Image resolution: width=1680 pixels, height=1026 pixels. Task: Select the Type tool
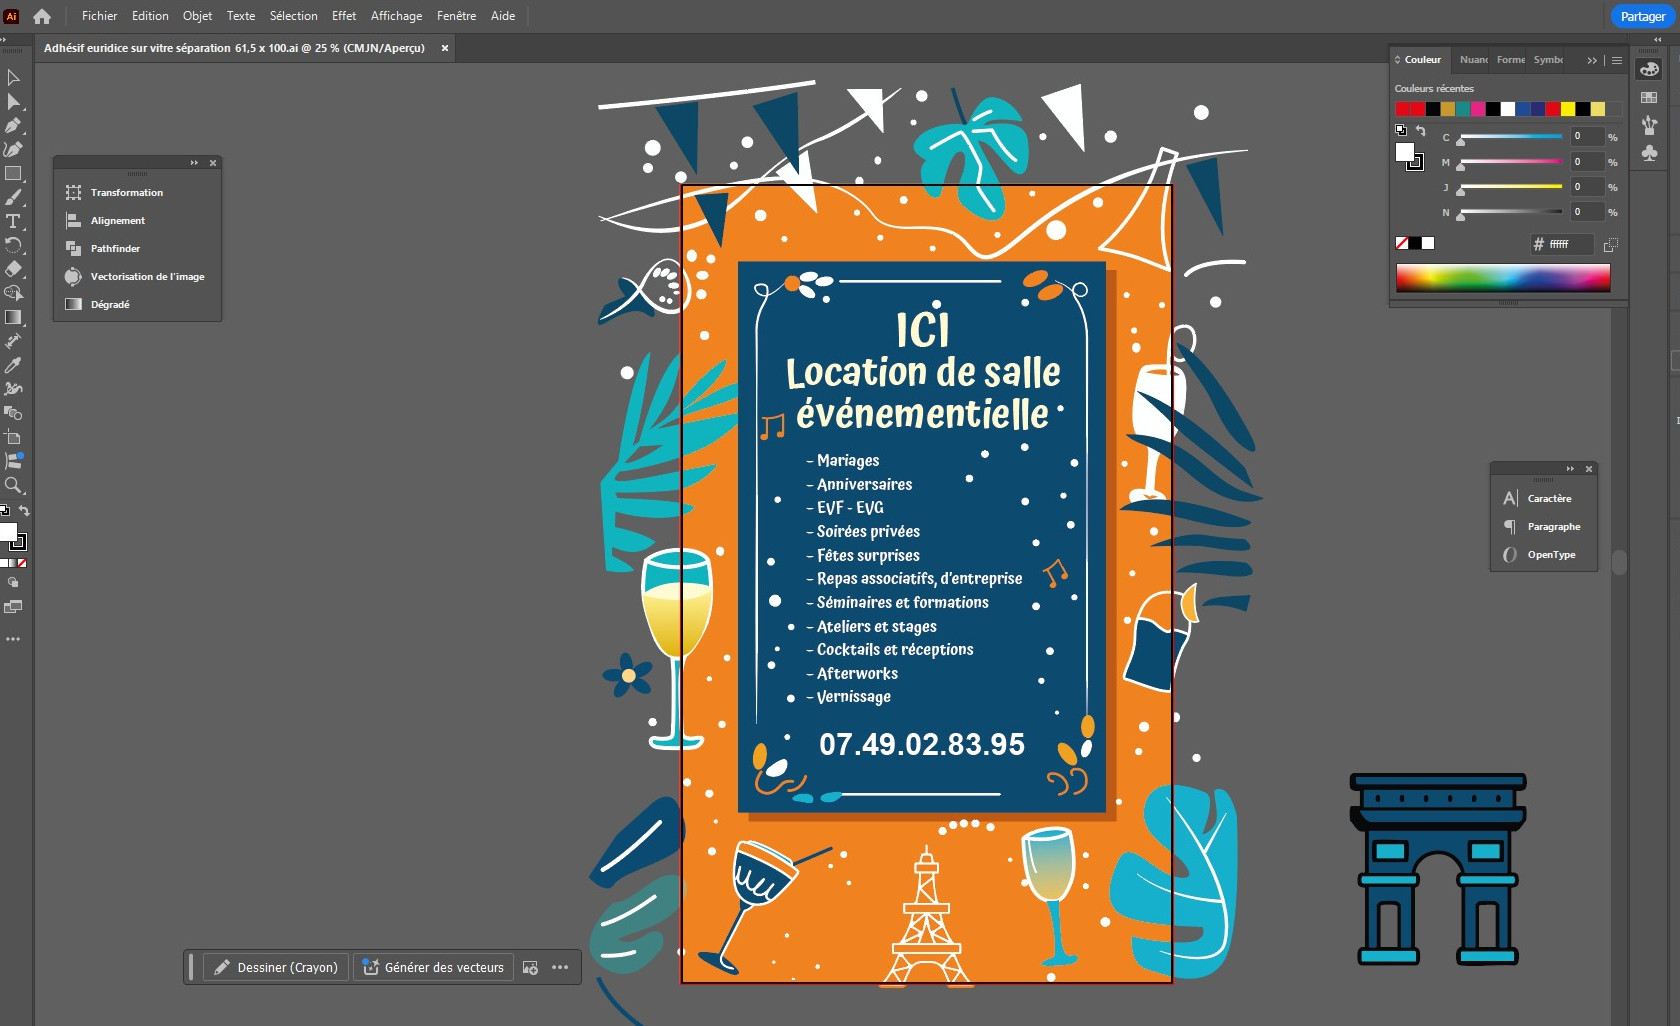(14, 218)
